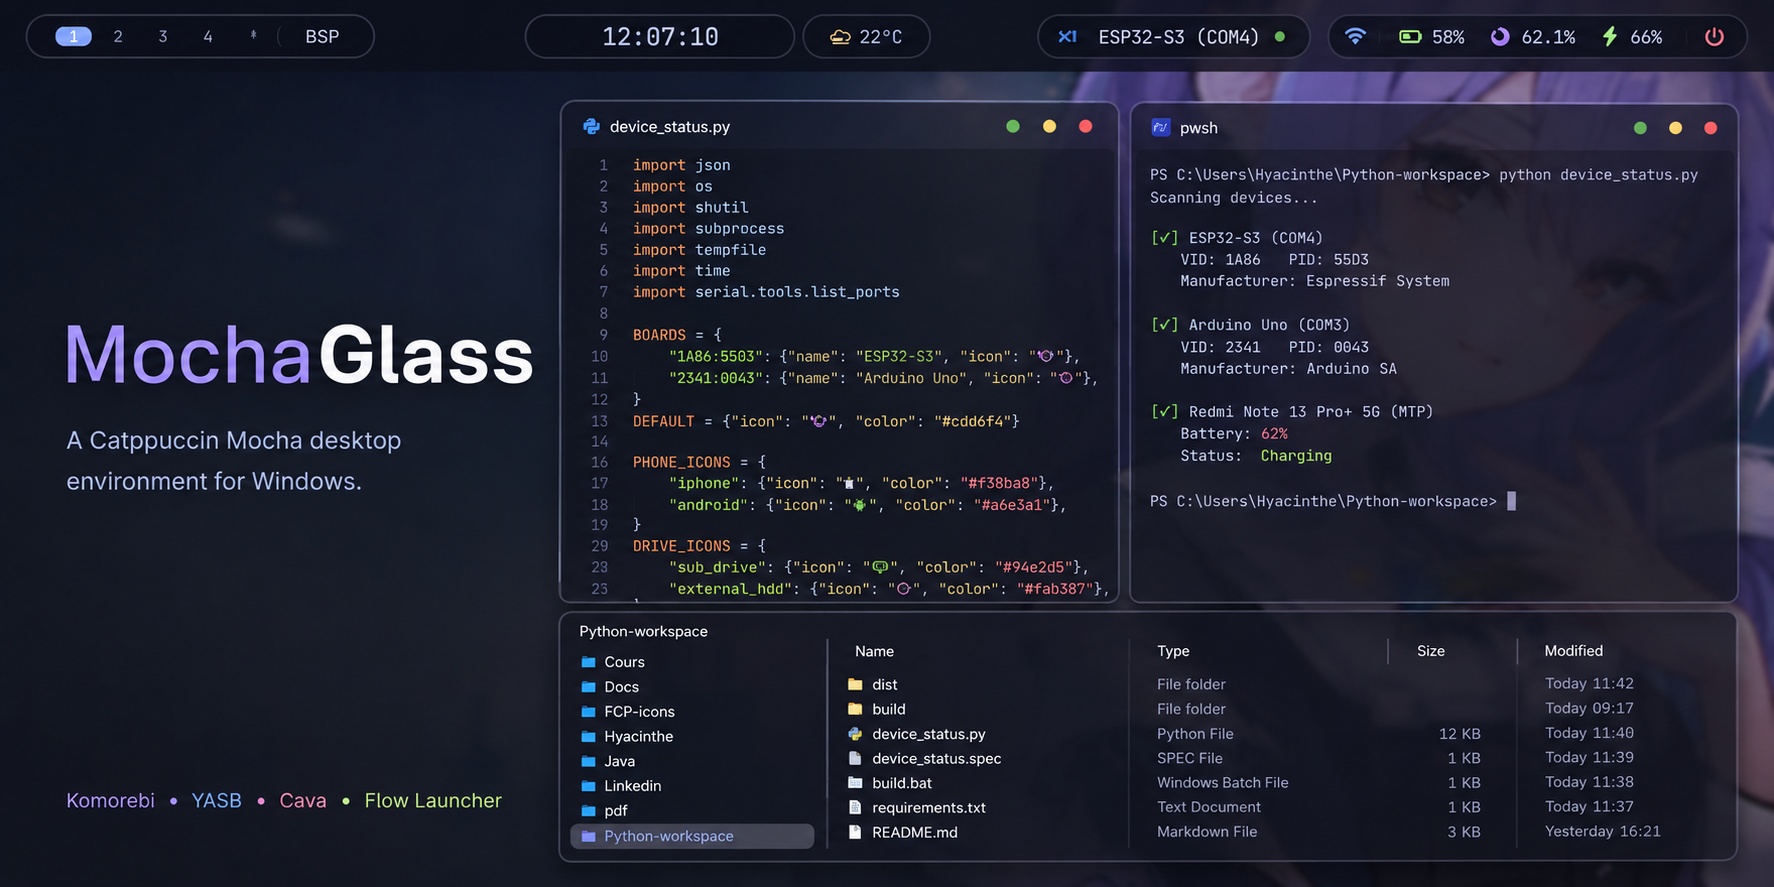This screenshot has width=1774, height=887.
Task: Click the BSP layout indicator
Action: [322, 37]
